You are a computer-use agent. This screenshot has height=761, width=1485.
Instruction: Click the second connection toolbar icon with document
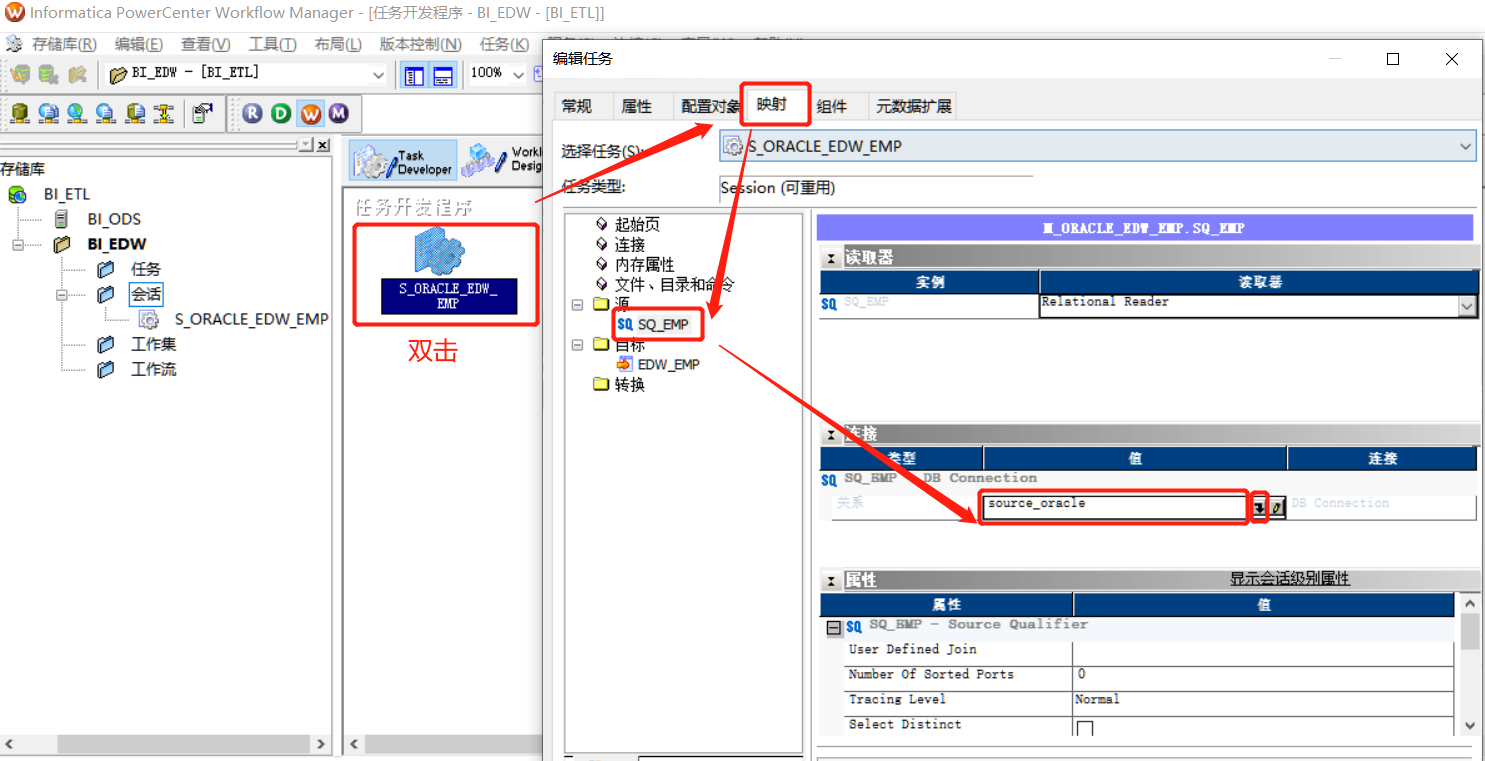[x=48, y=113]
